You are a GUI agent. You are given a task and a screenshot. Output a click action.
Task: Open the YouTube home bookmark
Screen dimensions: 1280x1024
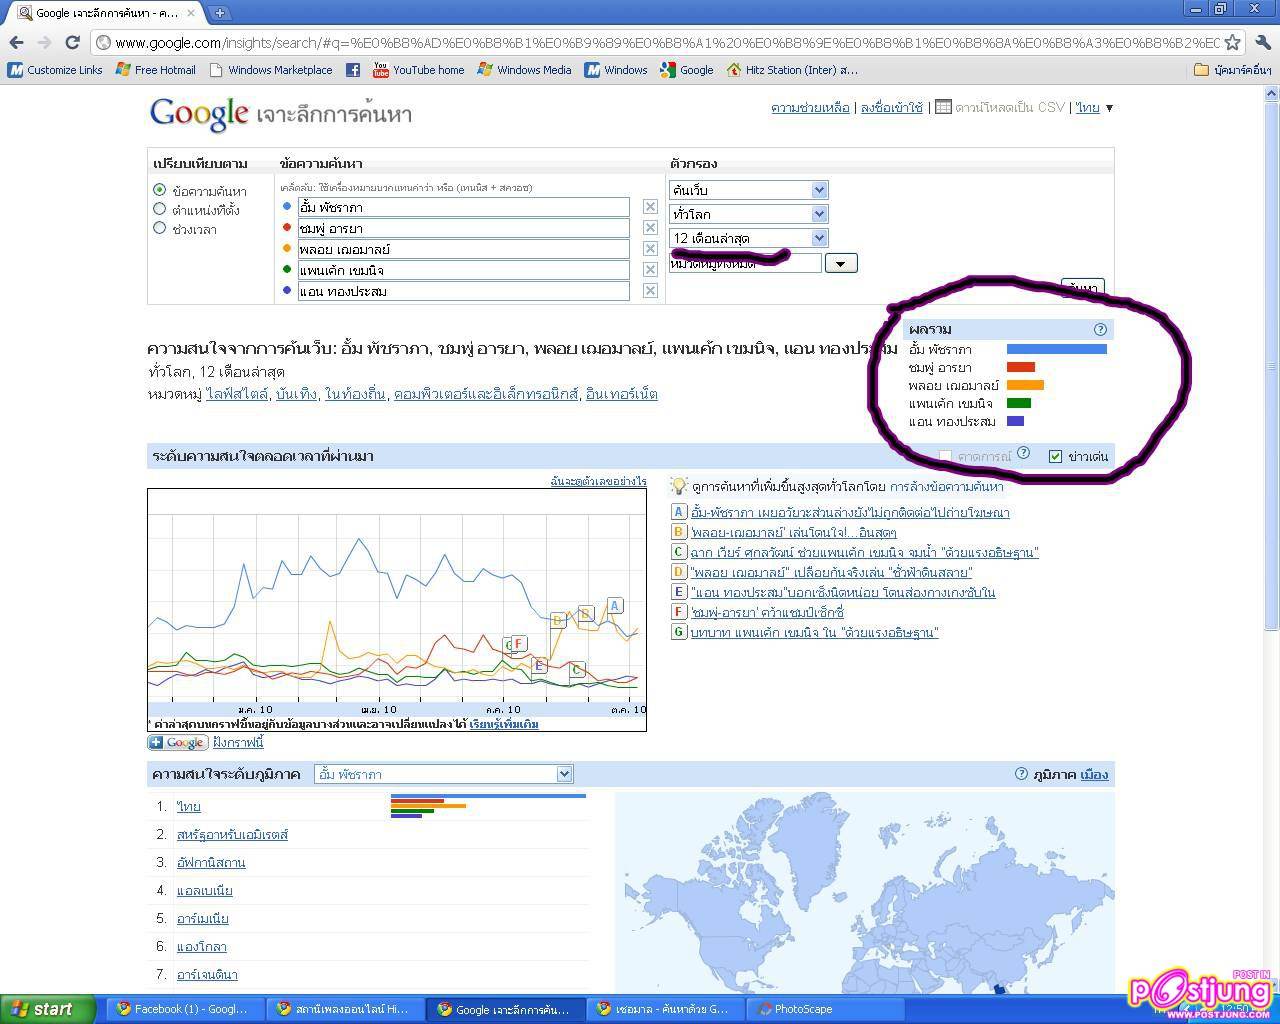tap(418, 70)
